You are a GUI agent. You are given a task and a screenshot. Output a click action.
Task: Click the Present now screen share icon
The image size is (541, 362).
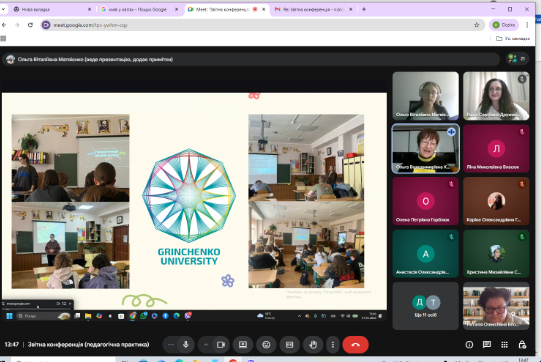(x=243, y=344)
